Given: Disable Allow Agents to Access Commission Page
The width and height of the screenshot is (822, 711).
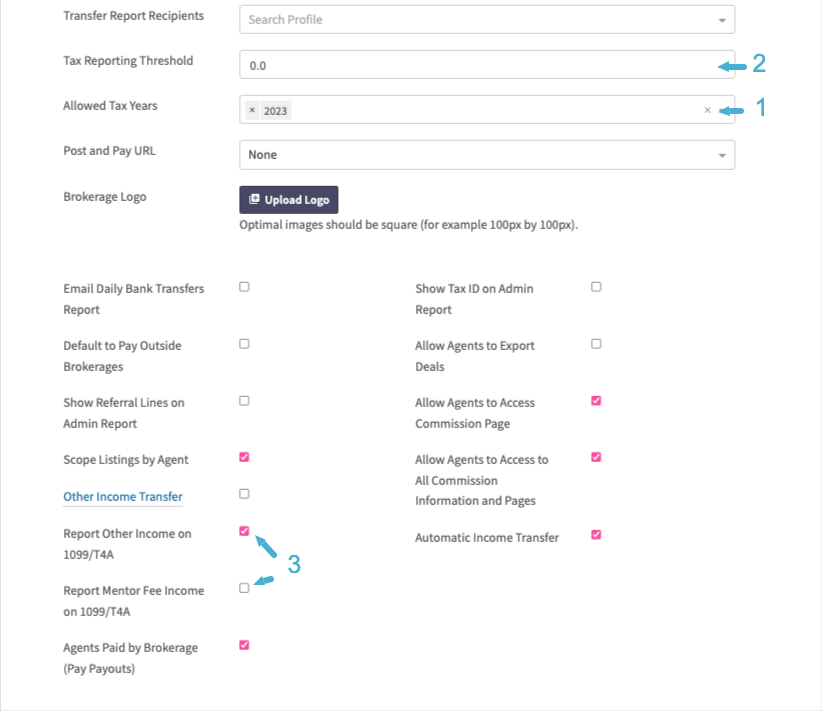Looking at the screenshot, I should 596,401.
